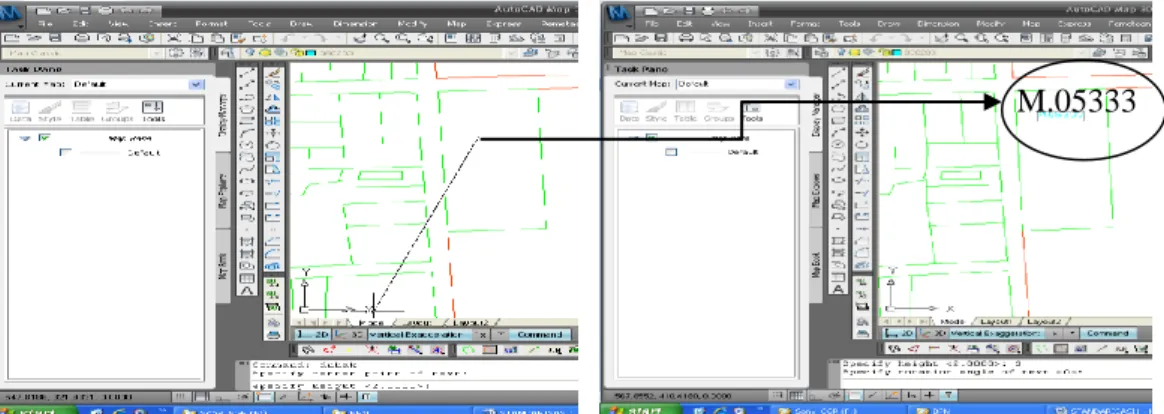Click New drawing icon in left window toolbar
1164x414 pixels.
[10, 39]
